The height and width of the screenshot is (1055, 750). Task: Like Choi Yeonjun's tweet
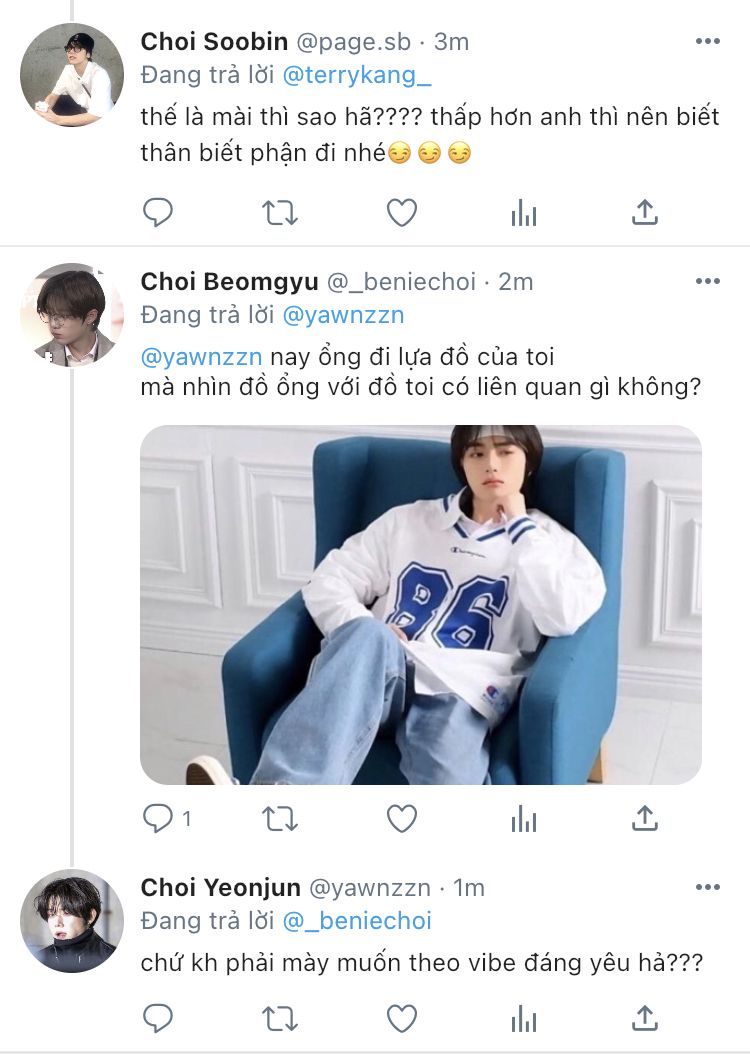click(x=401, y=1018)
